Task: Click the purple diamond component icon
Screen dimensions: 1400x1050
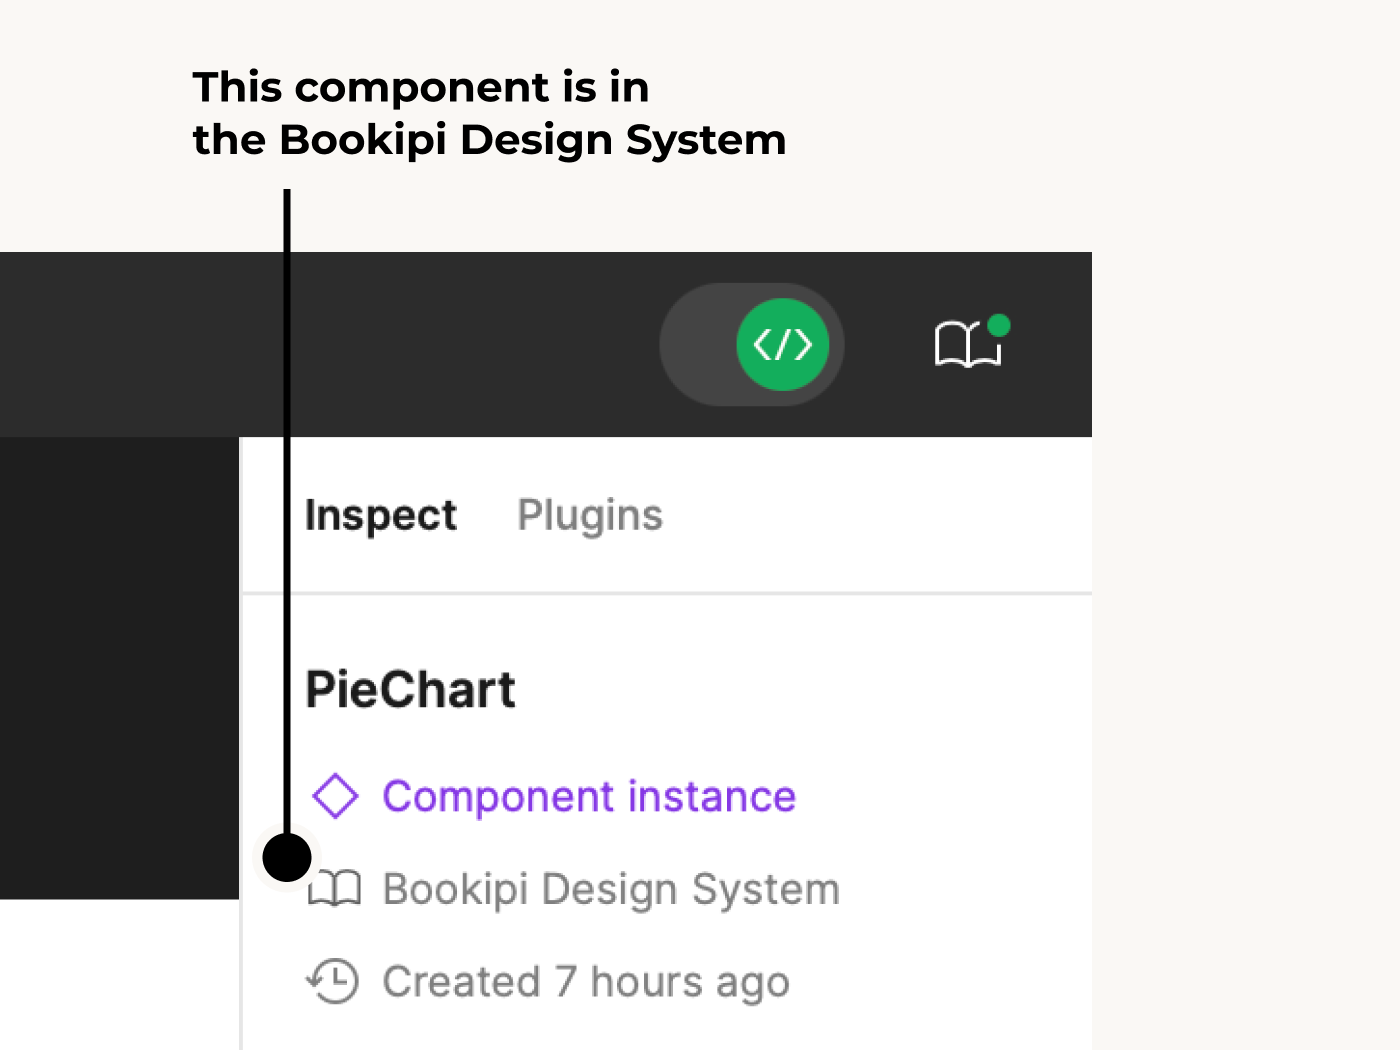Action: 335,796
